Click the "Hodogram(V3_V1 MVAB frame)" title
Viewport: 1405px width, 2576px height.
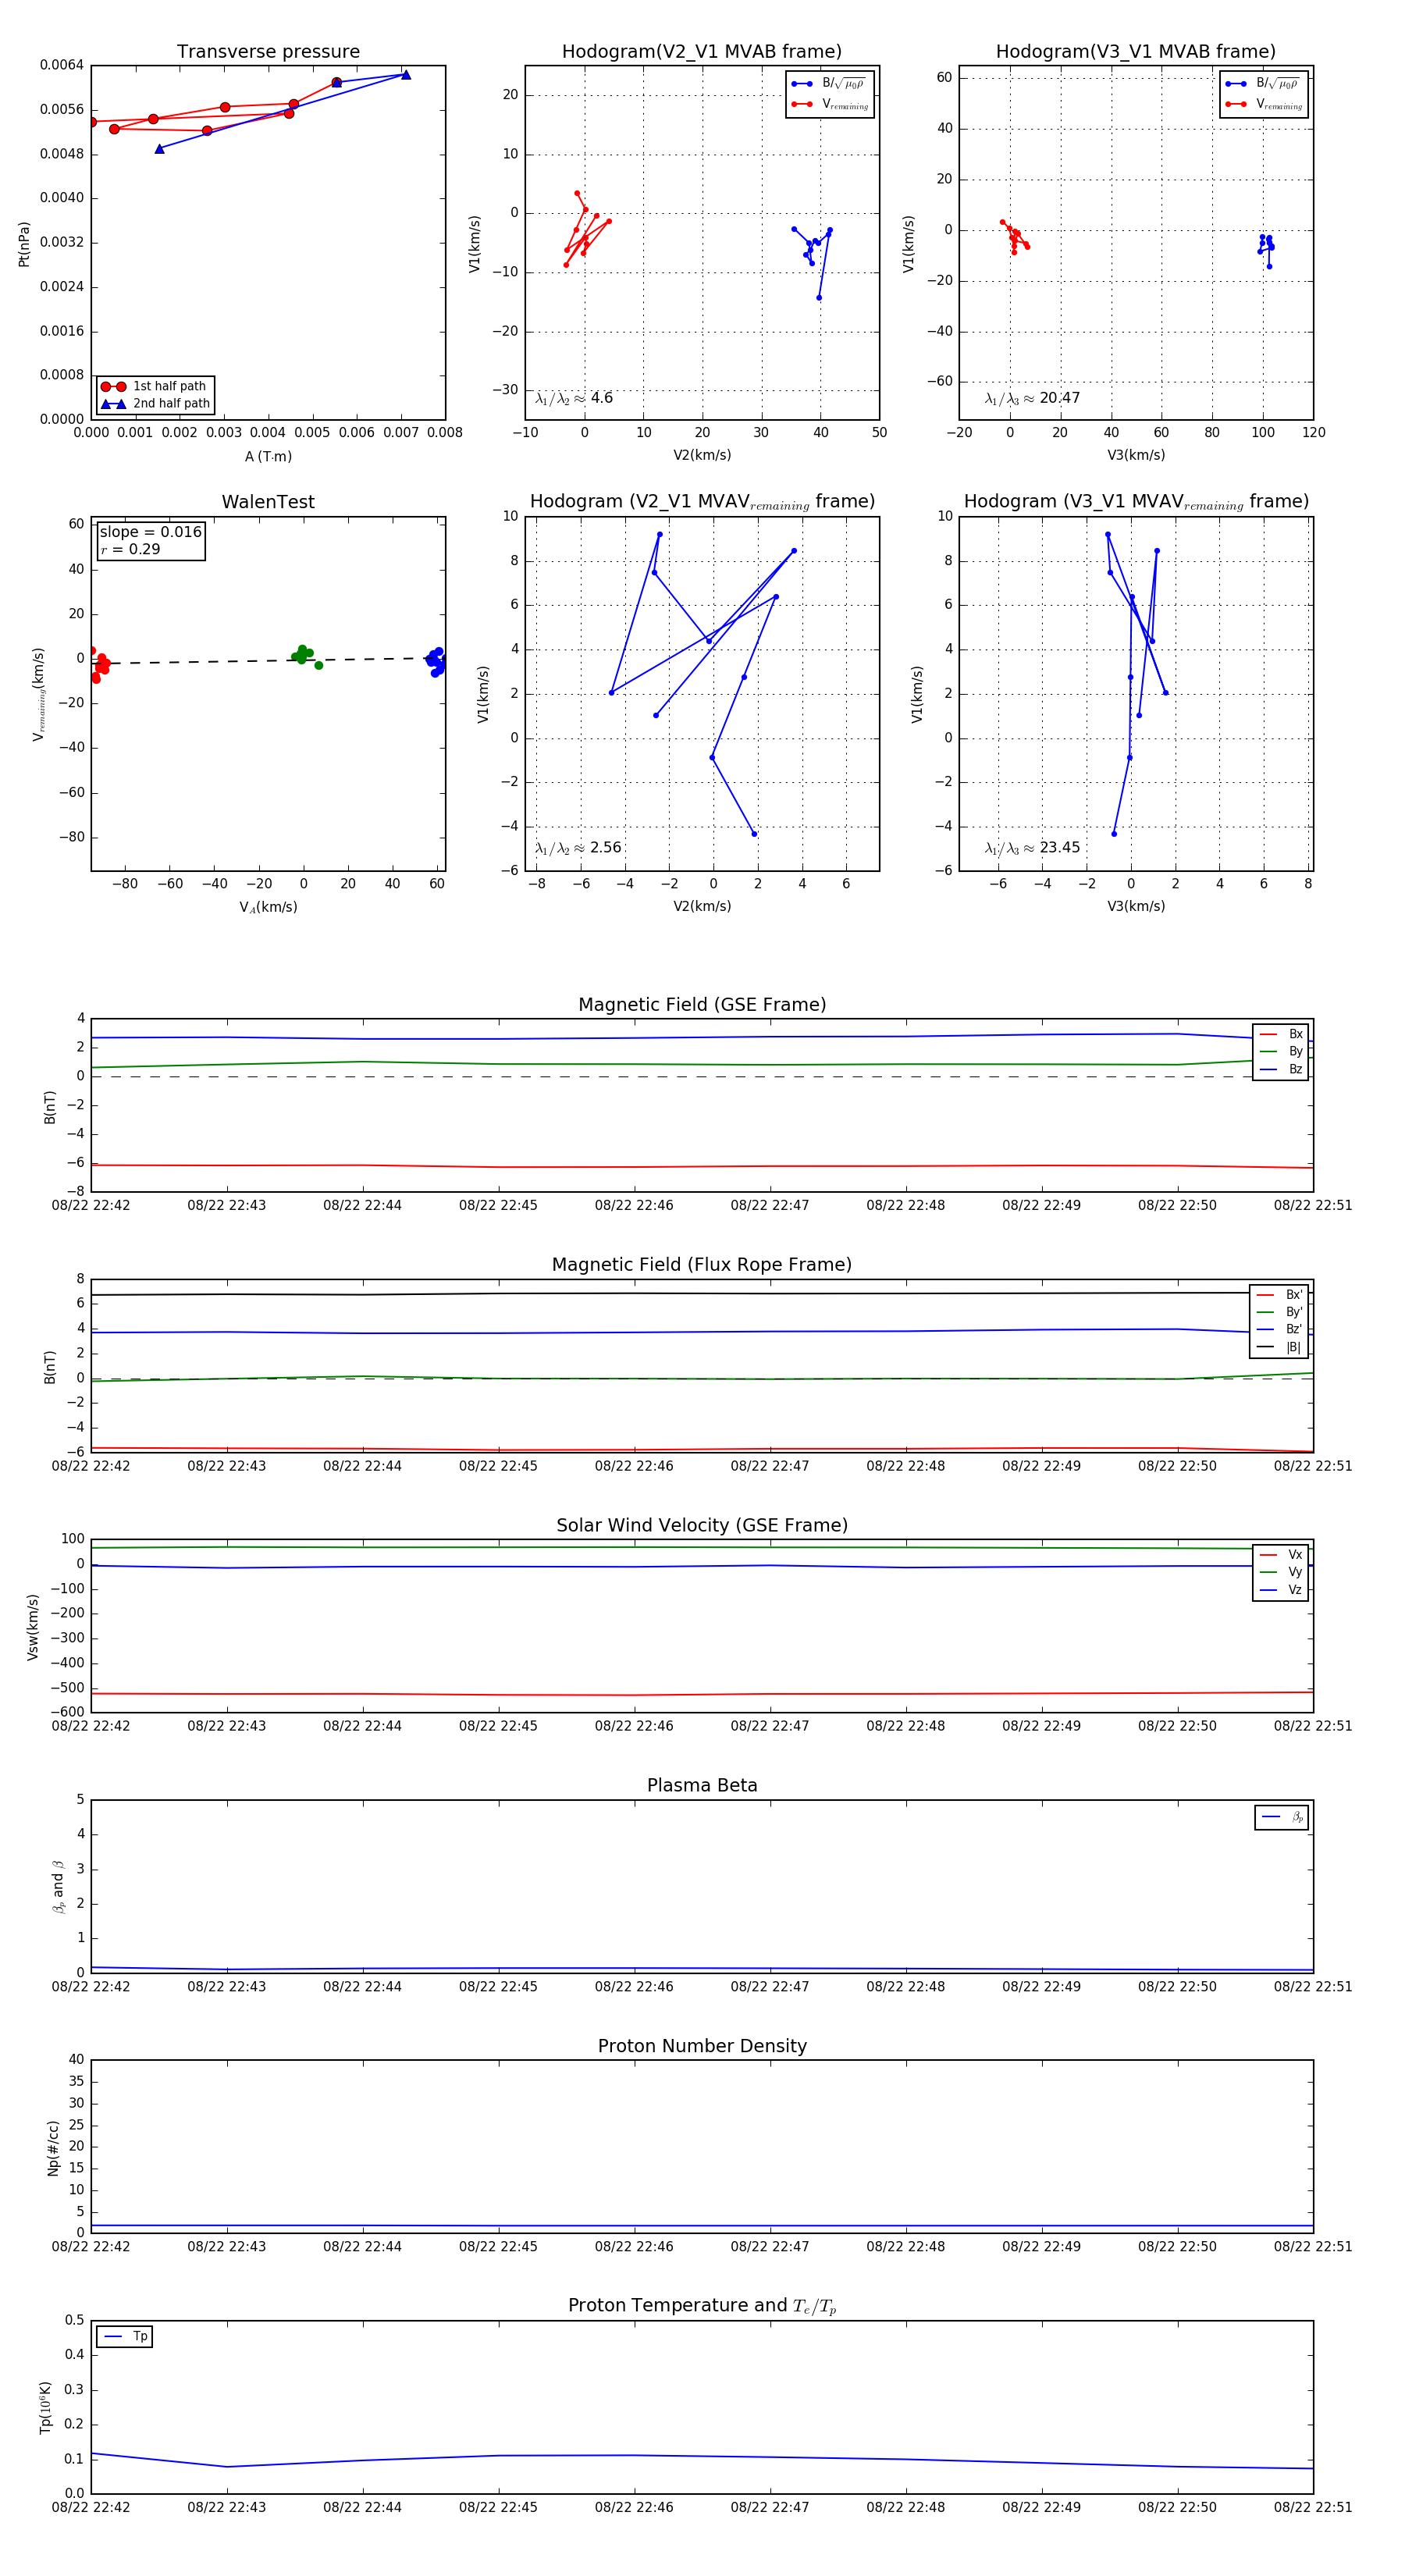click(x=1136, y=52)
